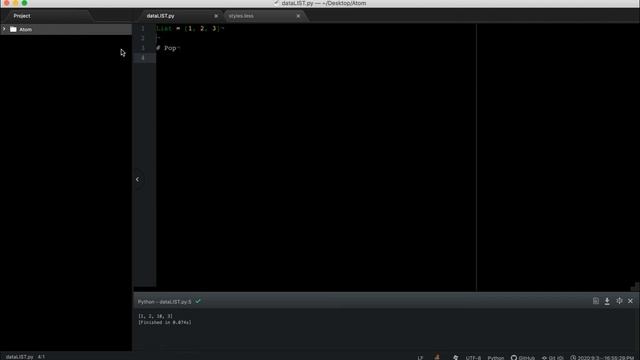This screenshot has width=640, height=360.
Task: Open the LF line ending selector
Action: point(420,358)
